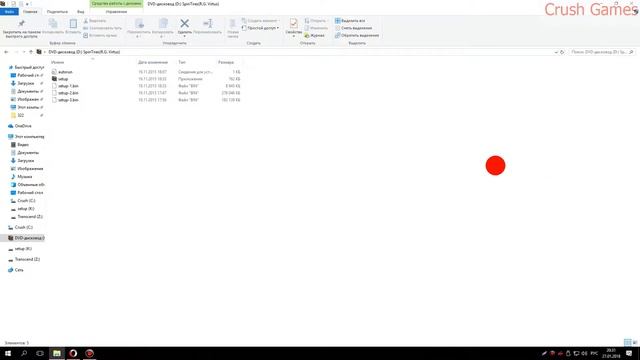The width and height of the screenshot is (640, 360).
Task: Click Paste shortcut (Вставить ярлык) command
Action: (x=100, y=36)
